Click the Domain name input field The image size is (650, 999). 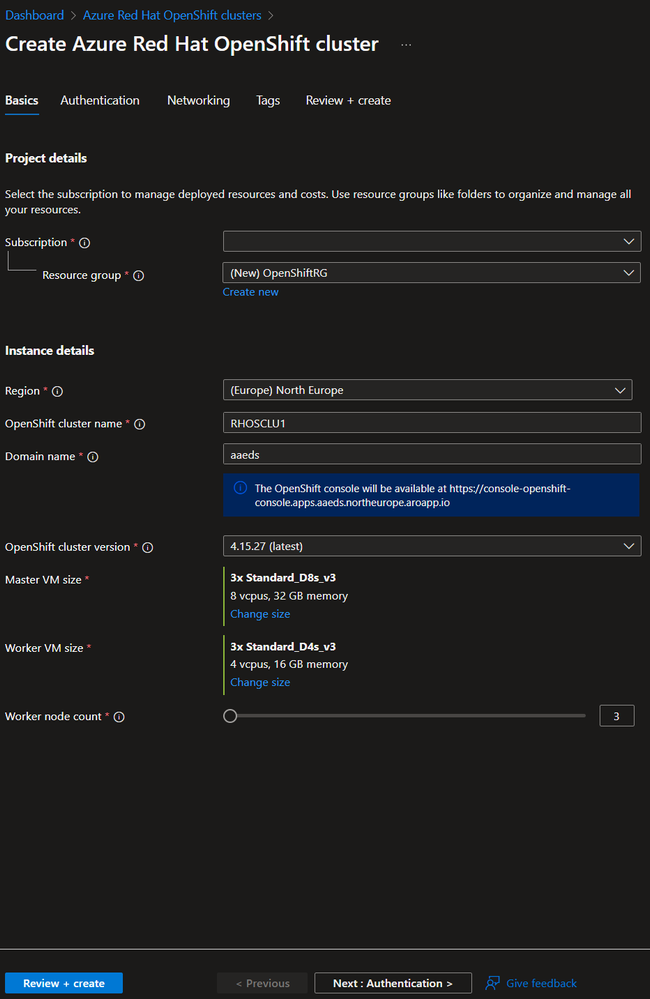(432, 454)
